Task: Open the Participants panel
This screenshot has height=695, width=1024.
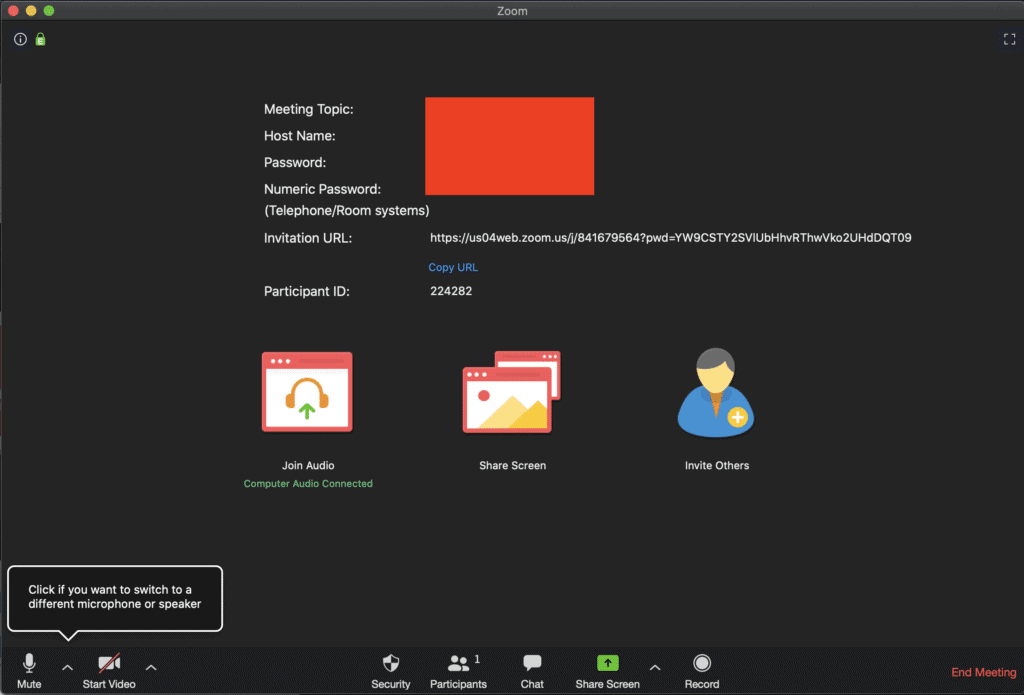Action: [458, 670]
